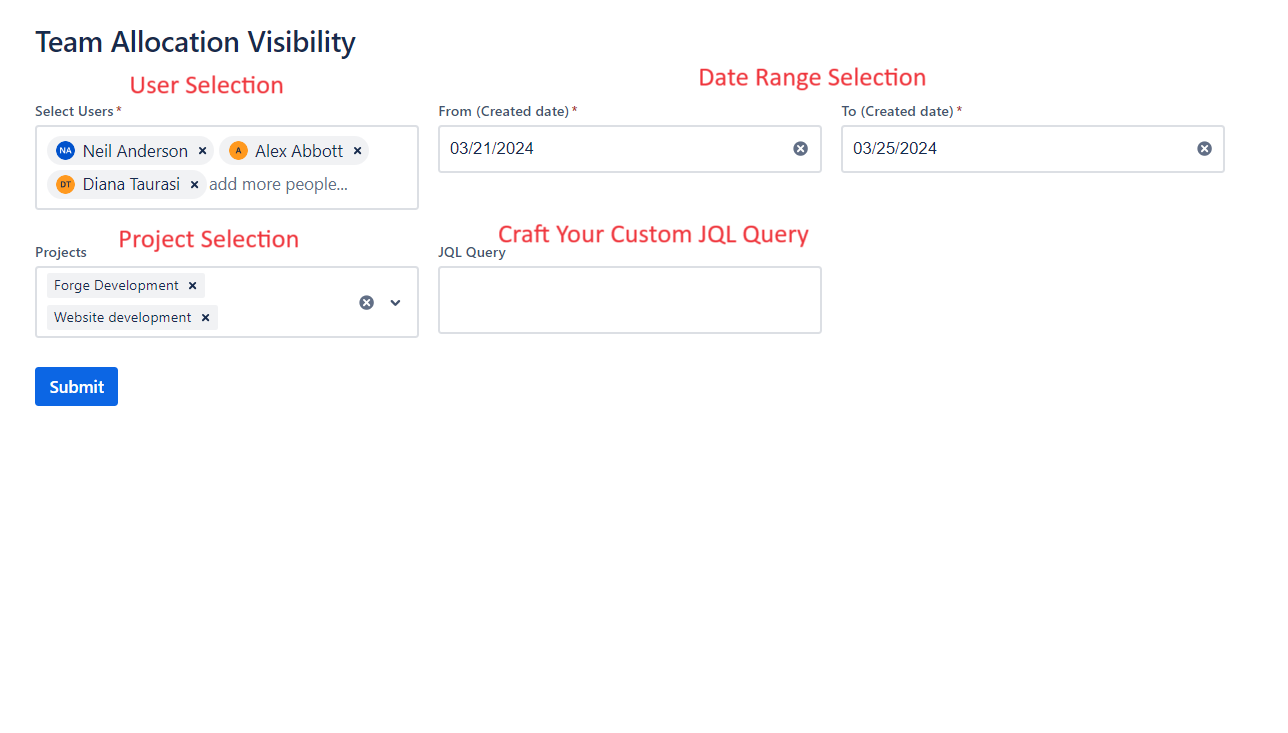
Task: Remove Neil Anderson from selected users
Action: click(202, 151)
